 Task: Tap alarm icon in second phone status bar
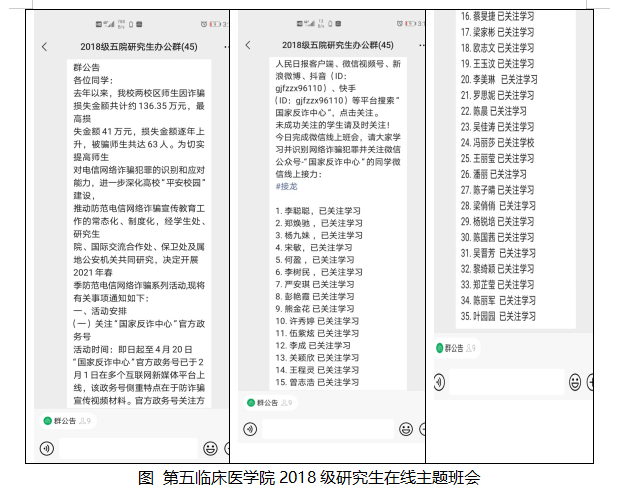(400, 24)
